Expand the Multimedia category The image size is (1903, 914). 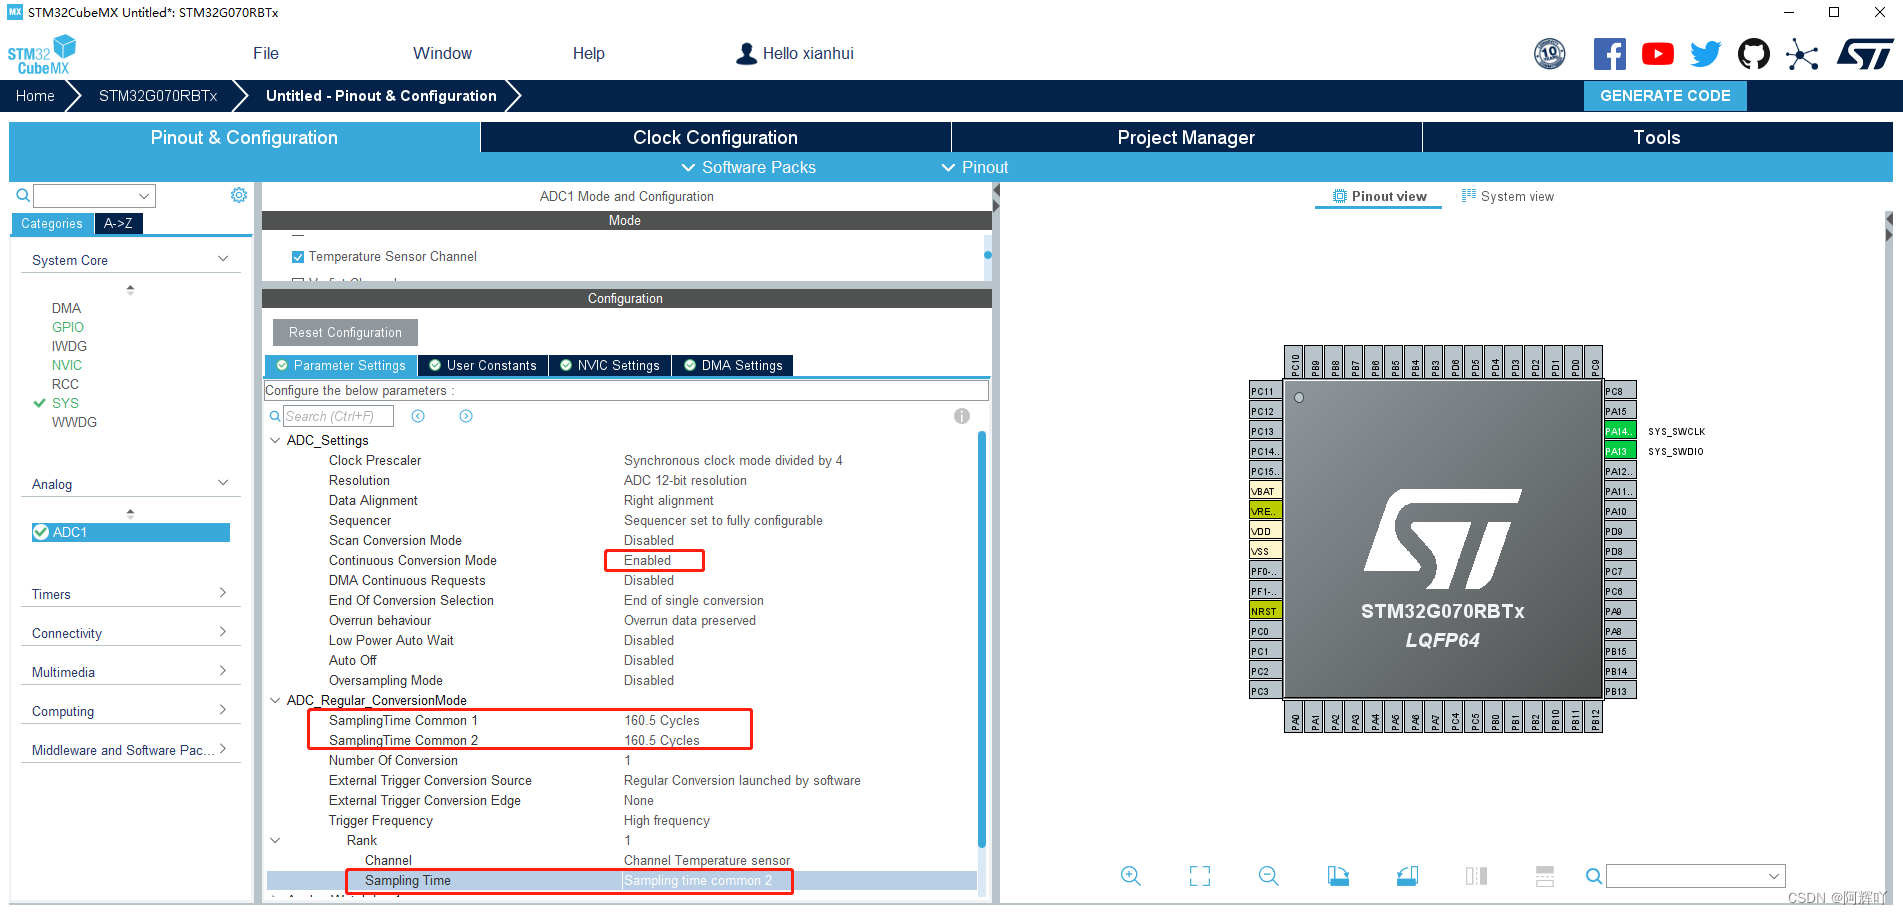223,671
